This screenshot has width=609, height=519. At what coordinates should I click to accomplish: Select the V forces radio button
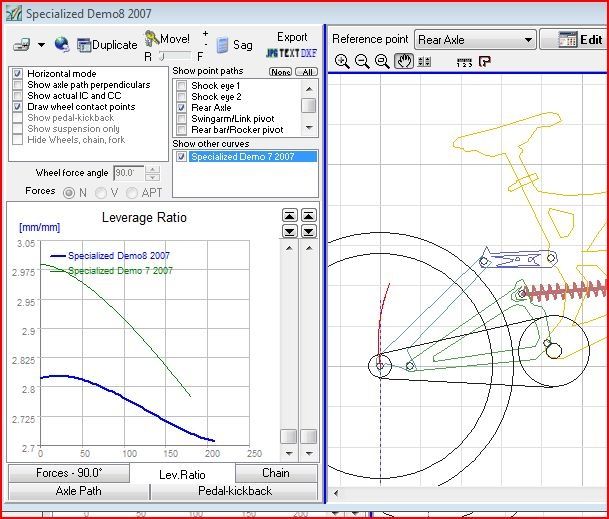100,193
